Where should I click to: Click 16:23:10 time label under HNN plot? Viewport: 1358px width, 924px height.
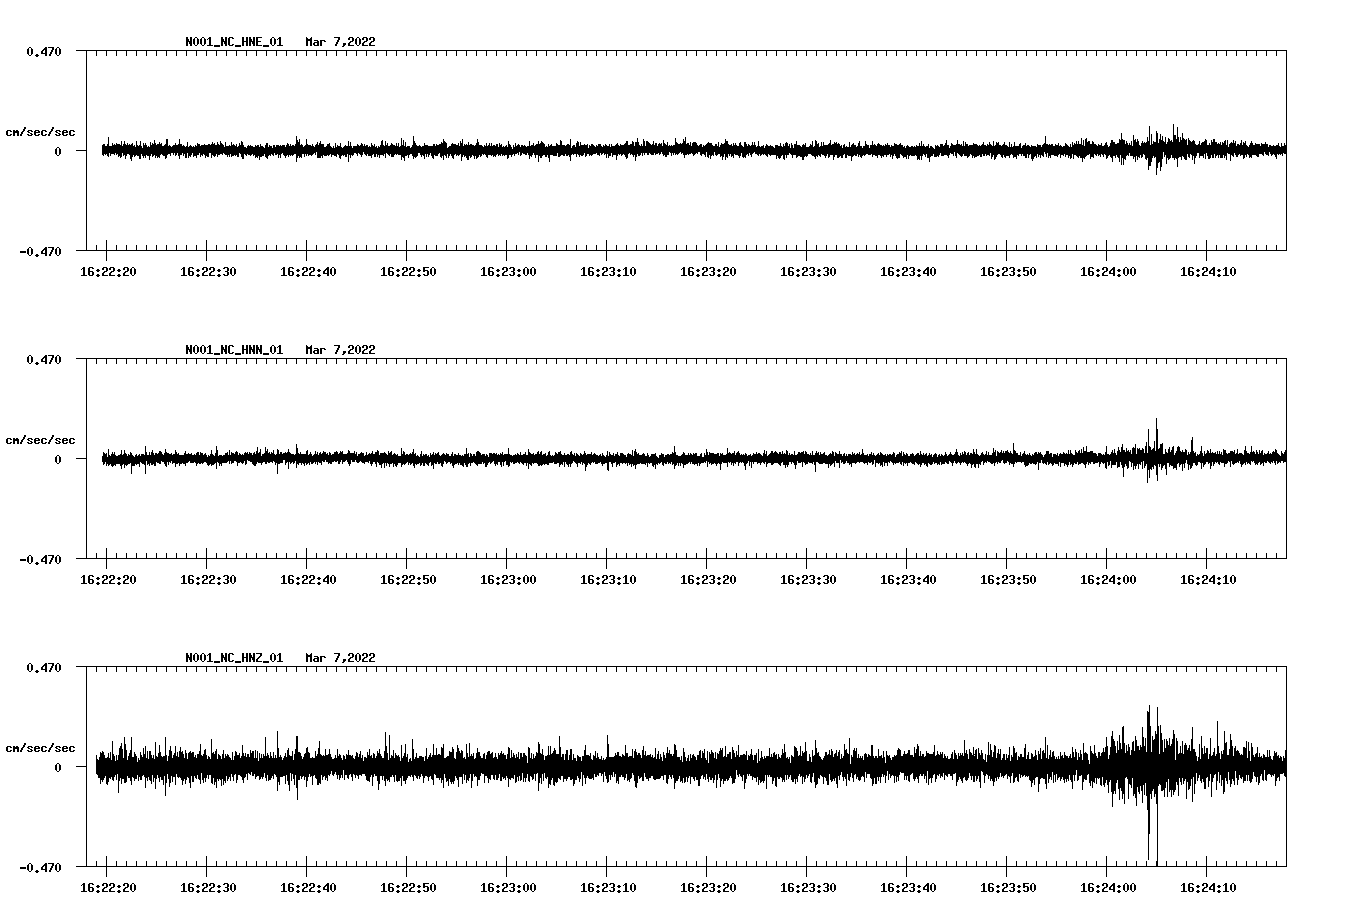click(608, 579)
